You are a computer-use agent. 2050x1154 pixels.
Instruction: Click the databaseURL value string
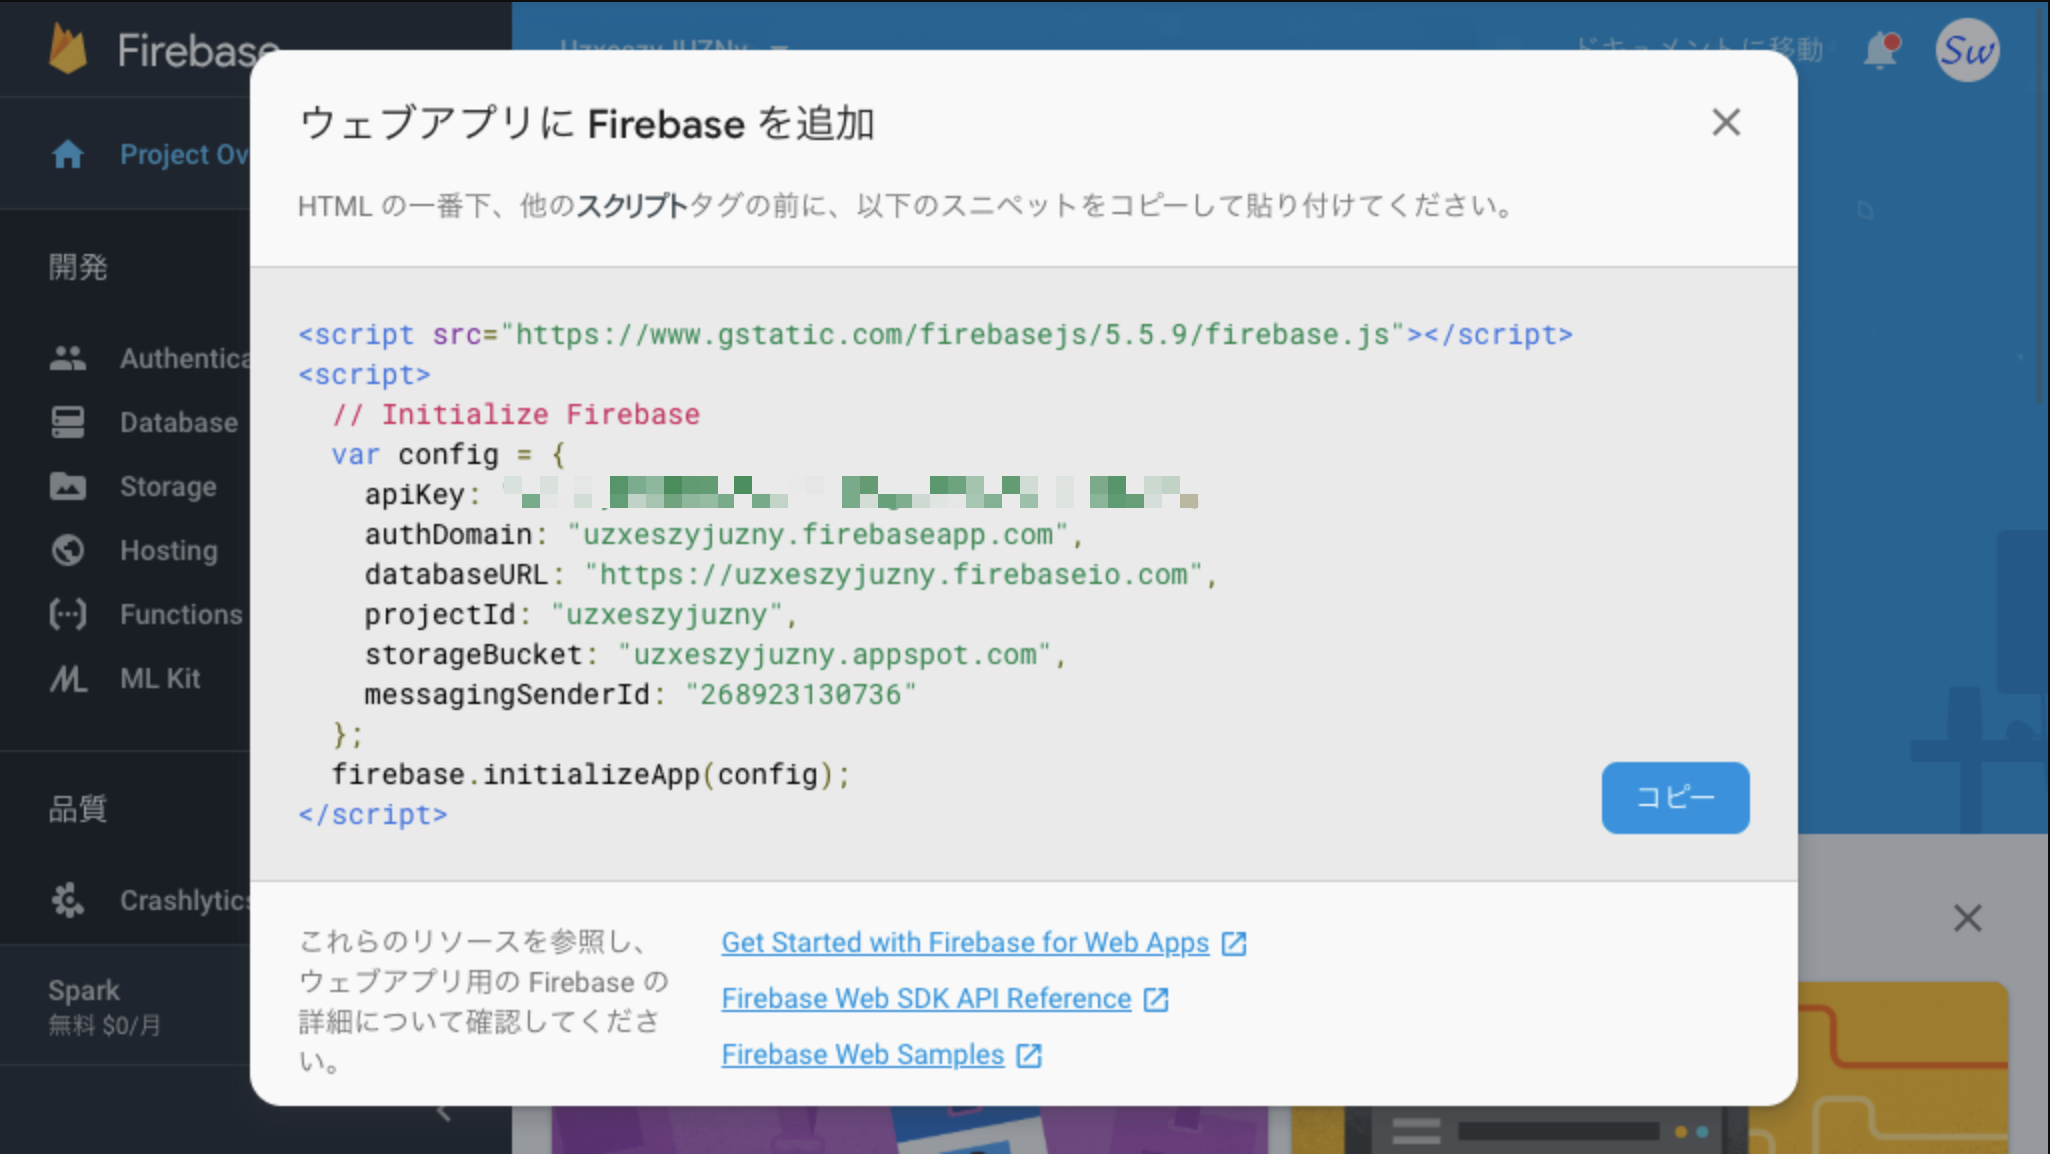(x=893, y=575)
